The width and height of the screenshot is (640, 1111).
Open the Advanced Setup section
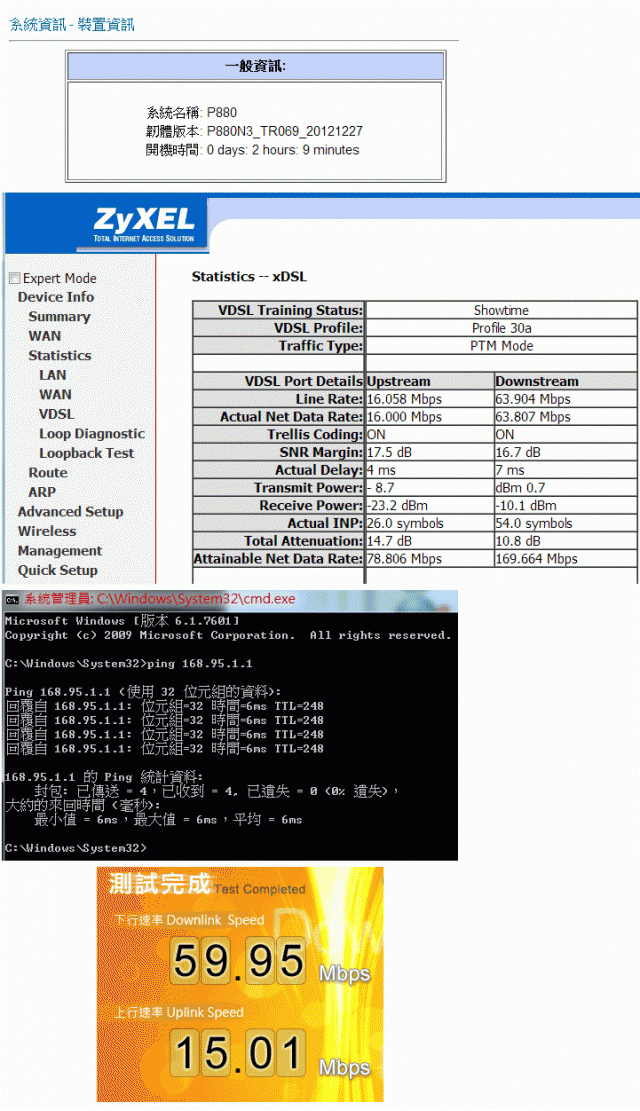[71, 512]
